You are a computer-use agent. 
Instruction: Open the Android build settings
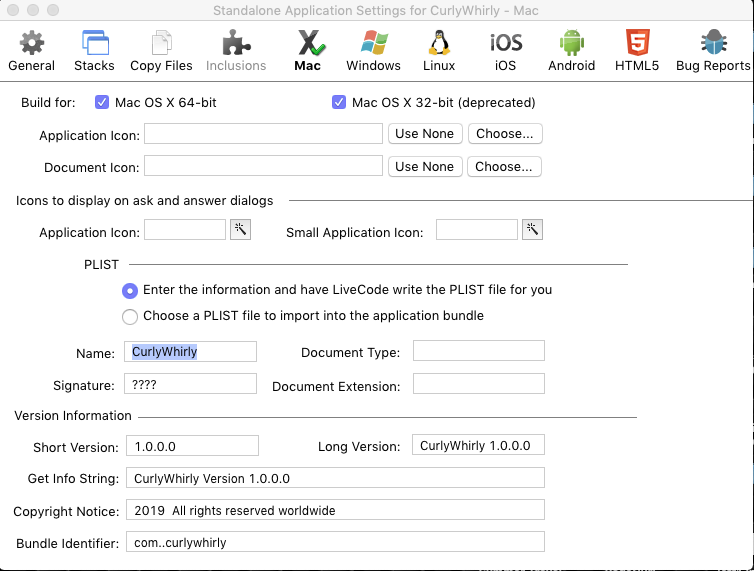click(x=571, y=50)
